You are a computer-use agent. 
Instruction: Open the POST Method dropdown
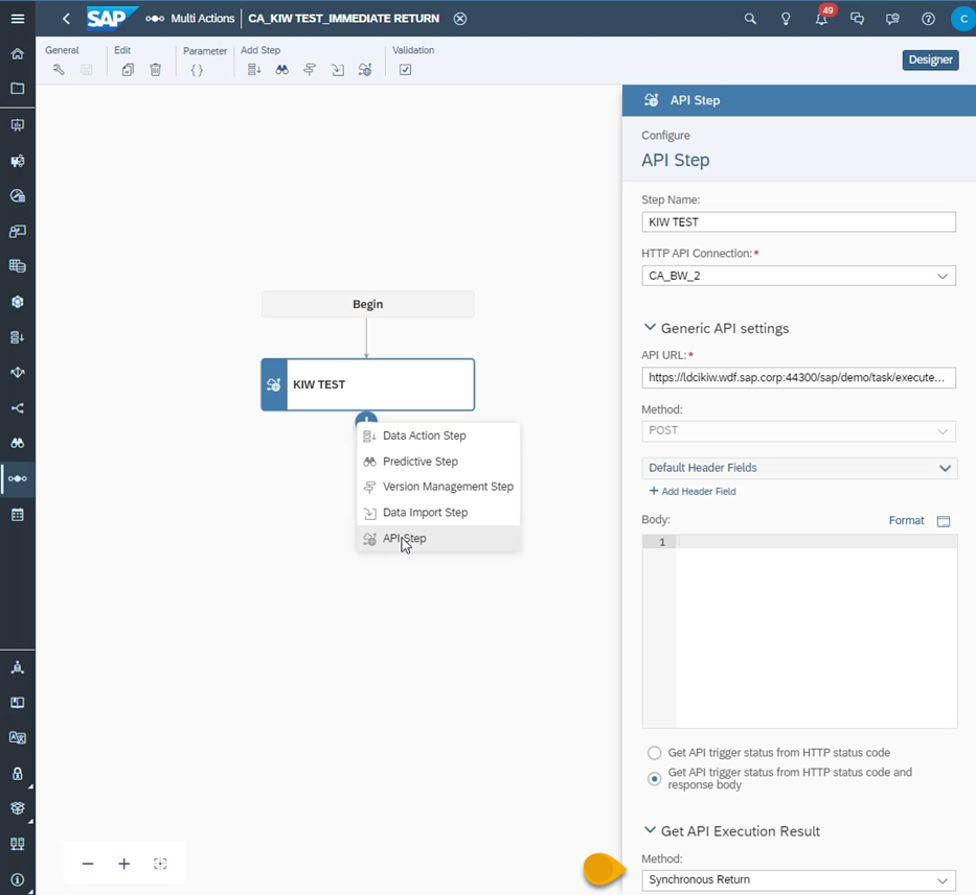pos(799,431)
